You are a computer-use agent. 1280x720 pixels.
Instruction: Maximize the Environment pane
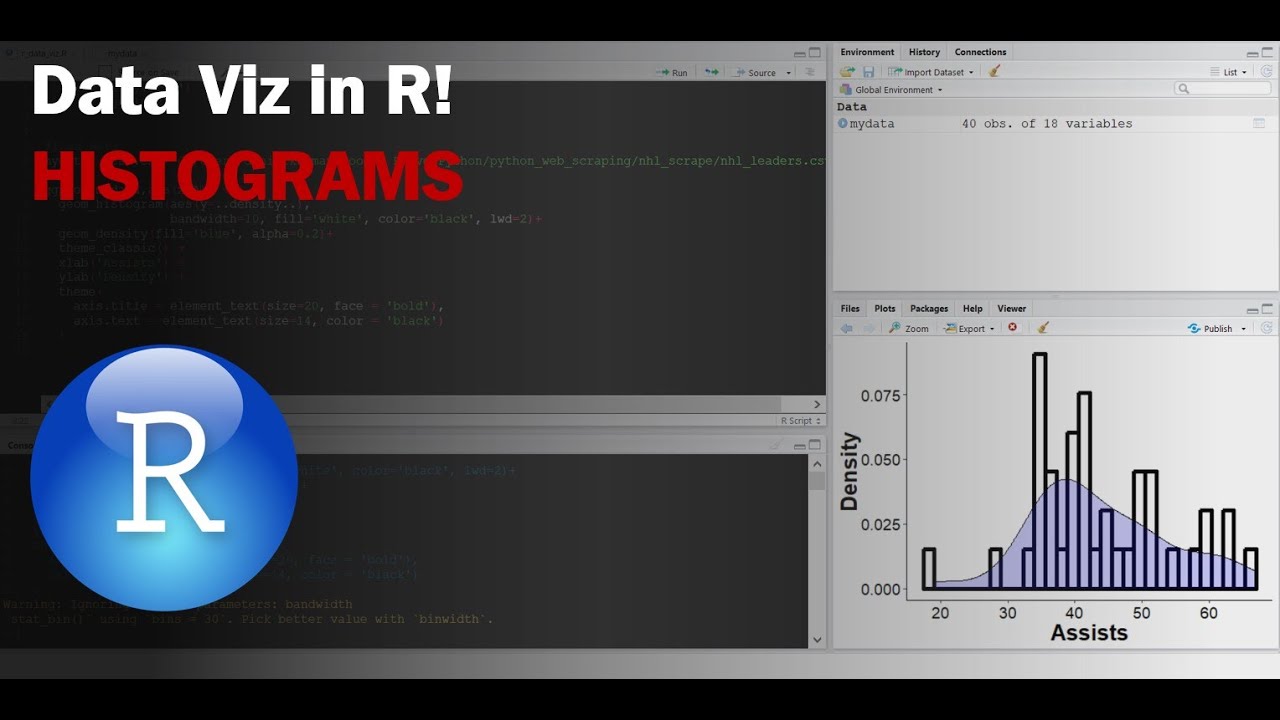click(1268, 53)
